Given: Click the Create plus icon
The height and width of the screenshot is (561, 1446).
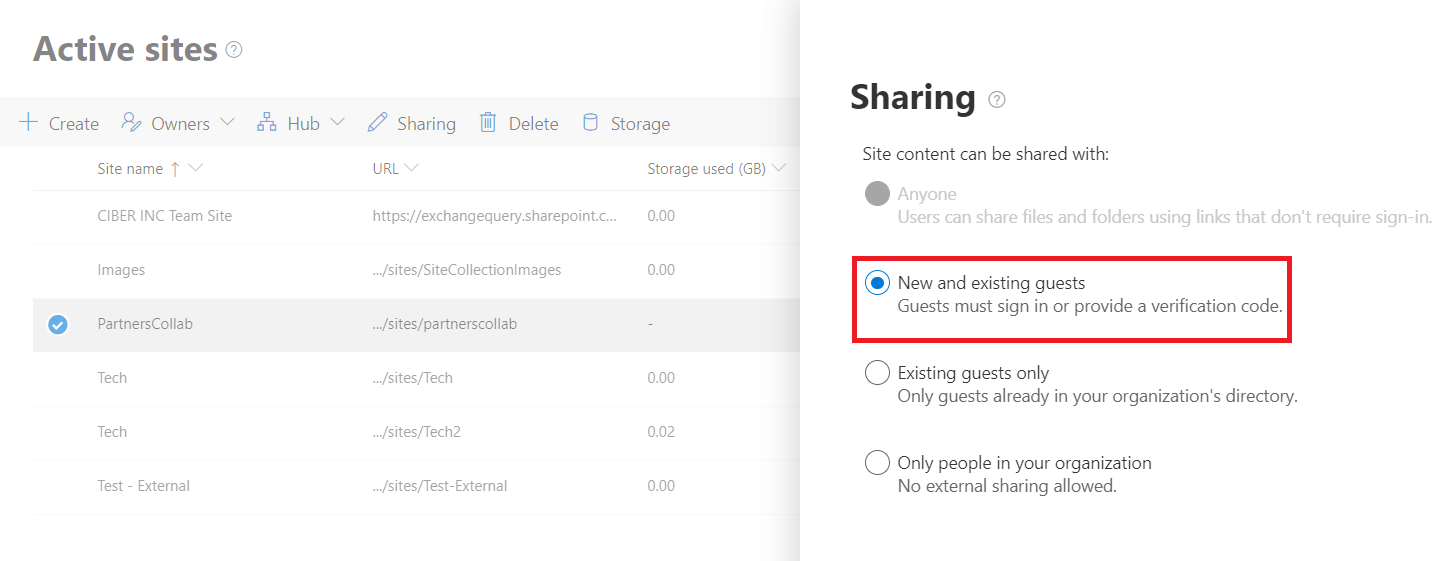Looking at the screenshot, I should point(29,123).
